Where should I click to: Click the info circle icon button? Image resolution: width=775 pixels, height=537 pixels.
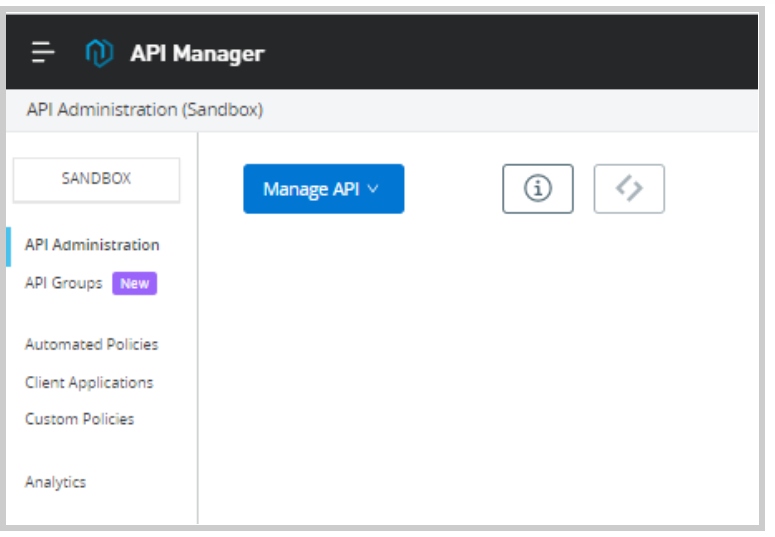pos(538,189)
